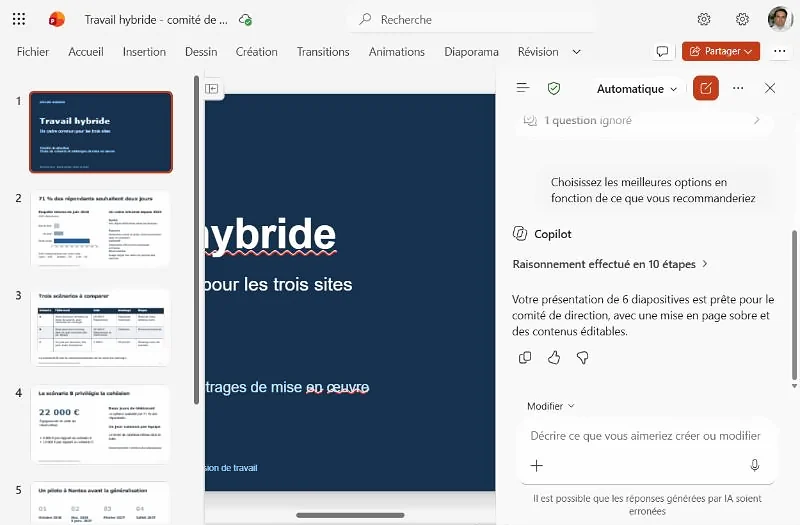The image size is (800, 525).
Task: Open ribbon more options ellipsis
Action: [780, 51]
